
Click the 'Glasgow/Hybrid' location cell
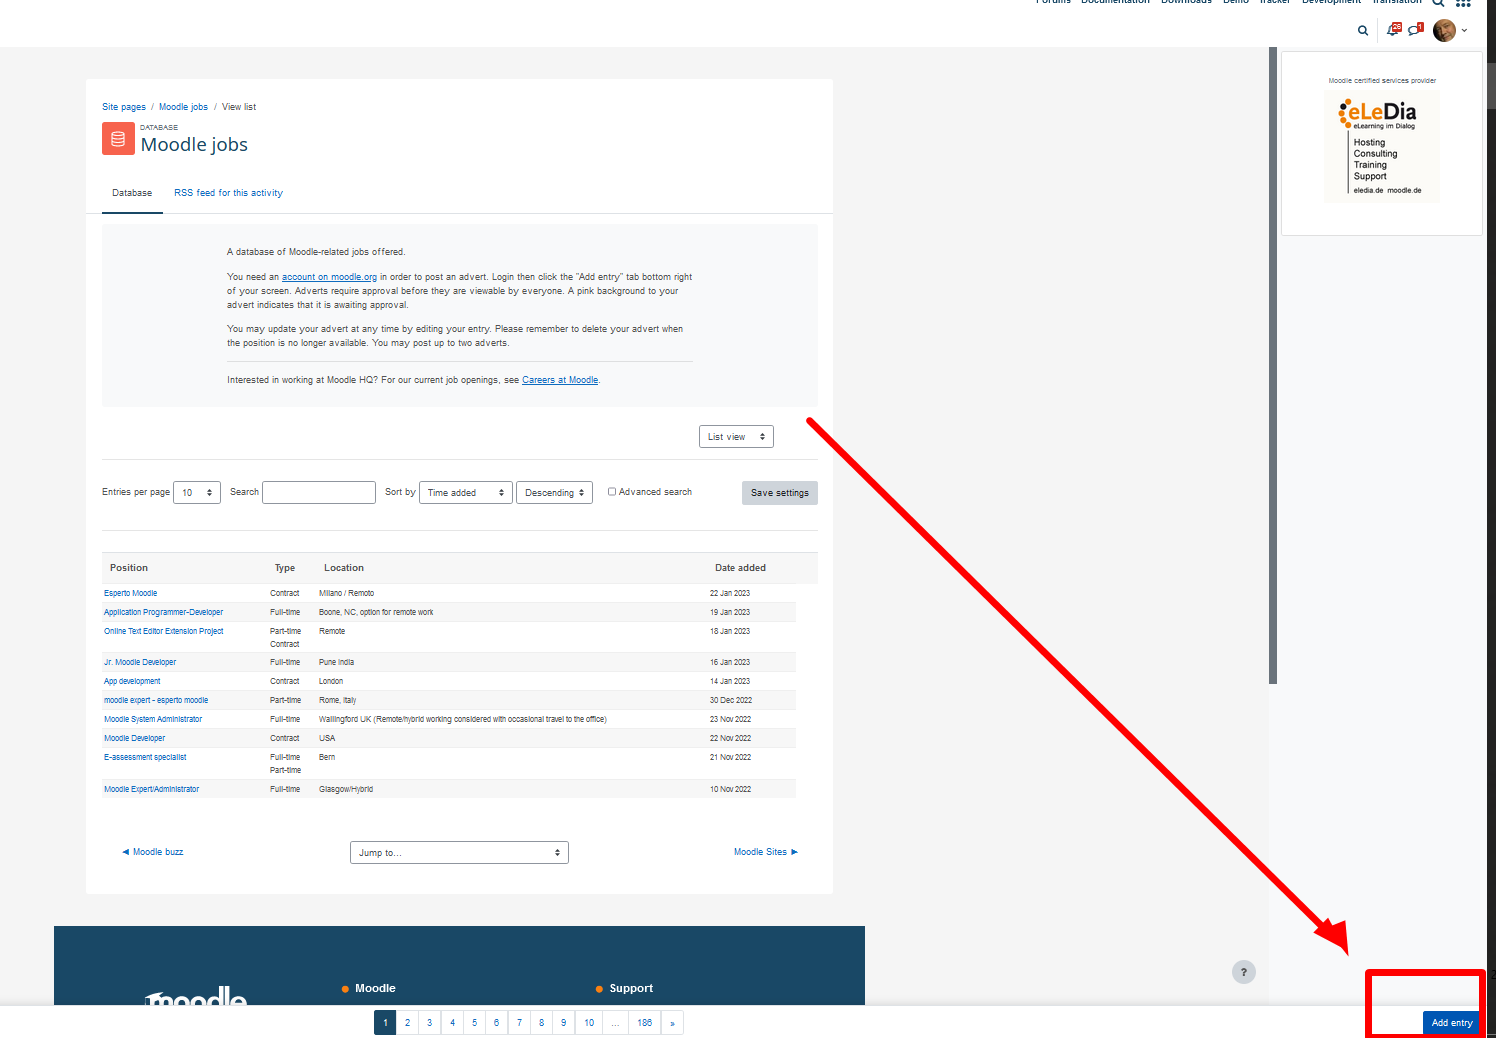[346, 789]
